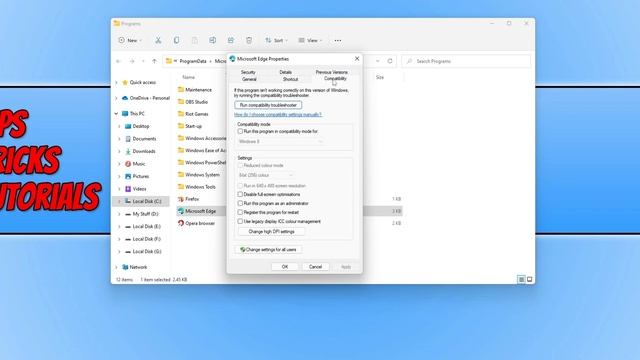Open the New dropdown in toolbar

[x=130, y=40]
